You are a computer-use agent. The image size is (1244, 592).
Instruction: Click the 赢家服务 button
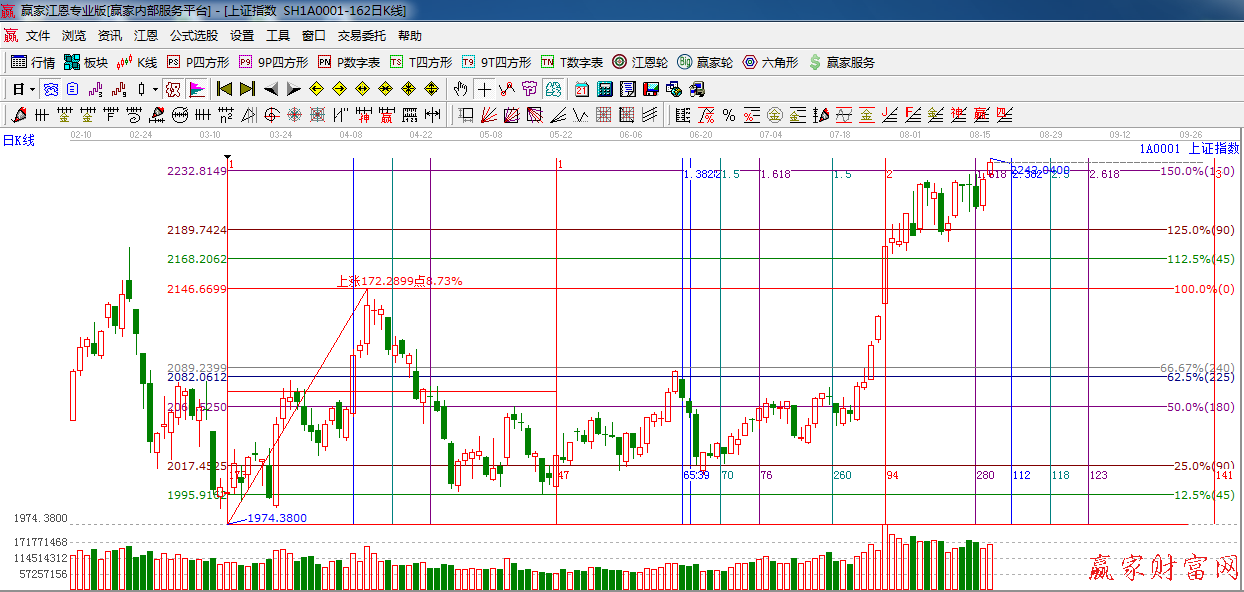pyautogui.click(x=841, y=62)
